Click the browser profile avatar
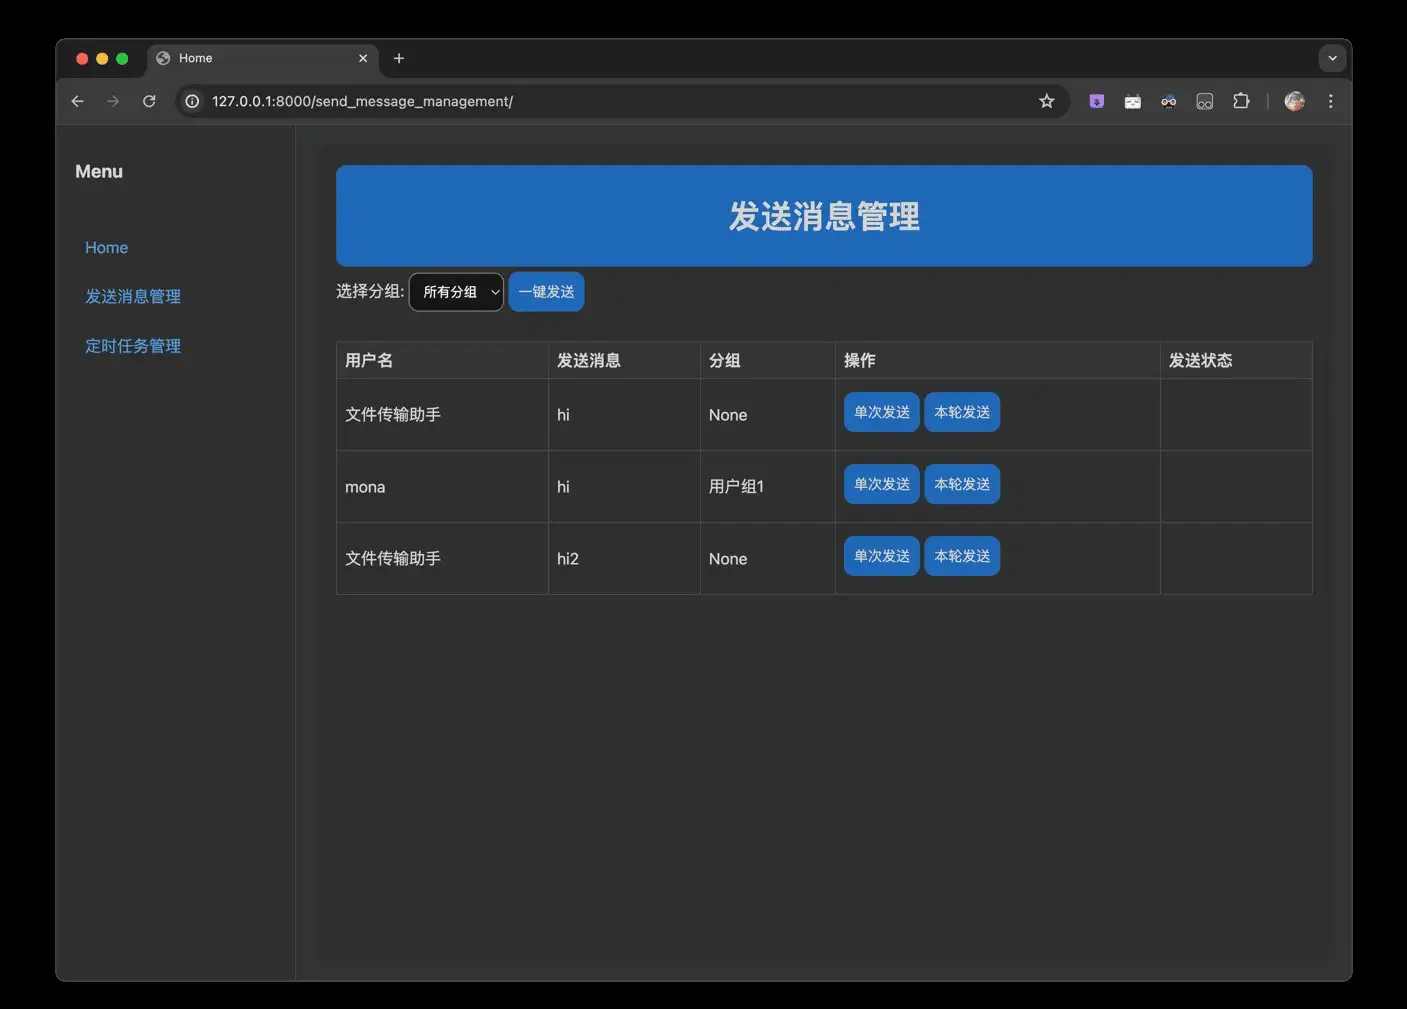The width and height of the screenshot is (1407, 1009). [1294, 101]
